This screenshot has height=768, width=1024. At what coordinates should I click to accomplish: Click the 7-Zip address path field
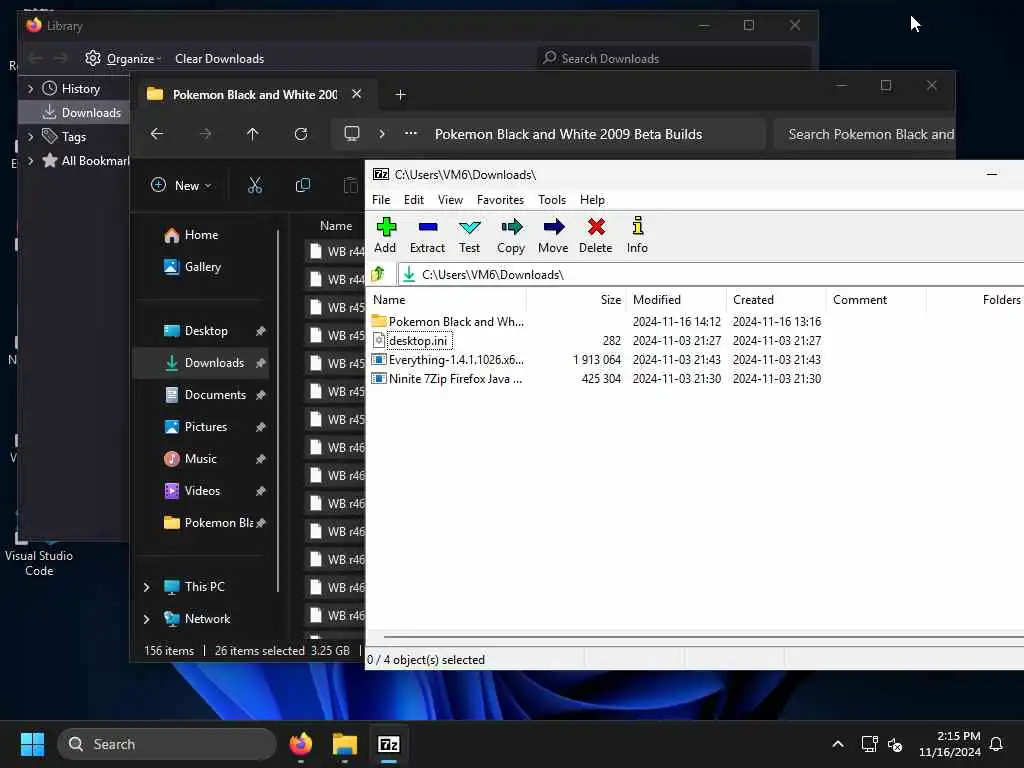pyautogui.click(x=712, y=274)
